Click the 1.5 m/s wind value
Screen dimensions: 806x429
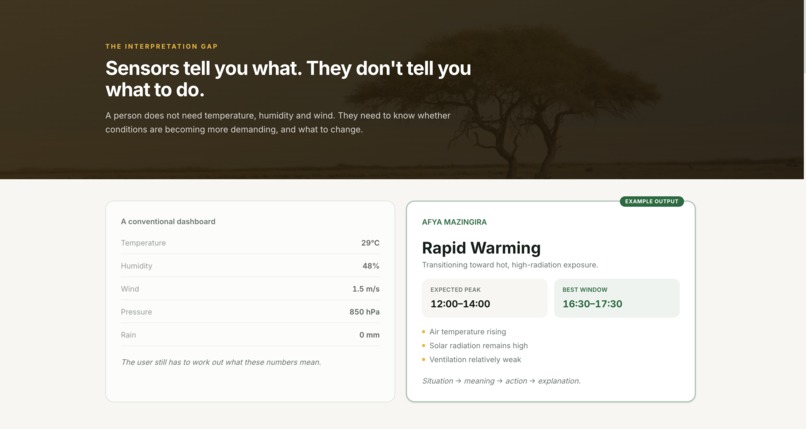coord(366,289)
